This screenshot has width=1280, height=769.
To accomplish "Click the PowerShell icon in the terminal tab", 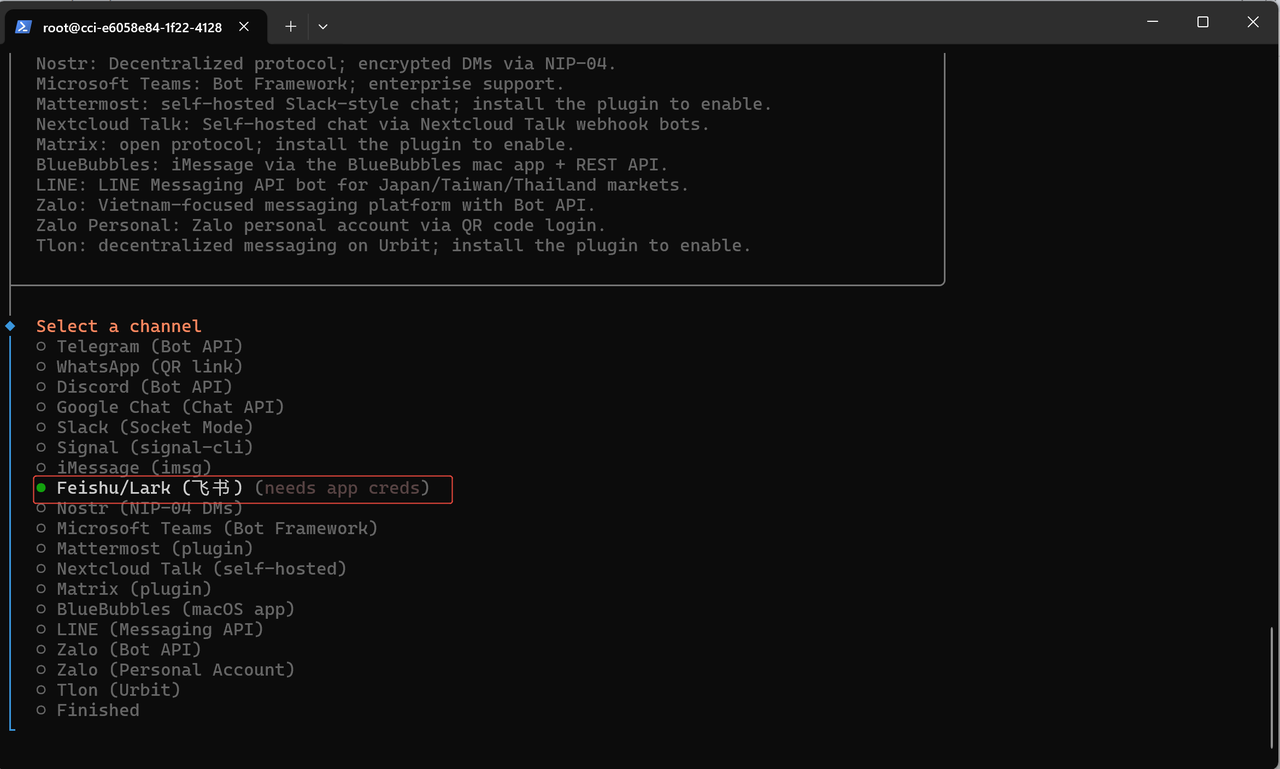I will (23, 27).
